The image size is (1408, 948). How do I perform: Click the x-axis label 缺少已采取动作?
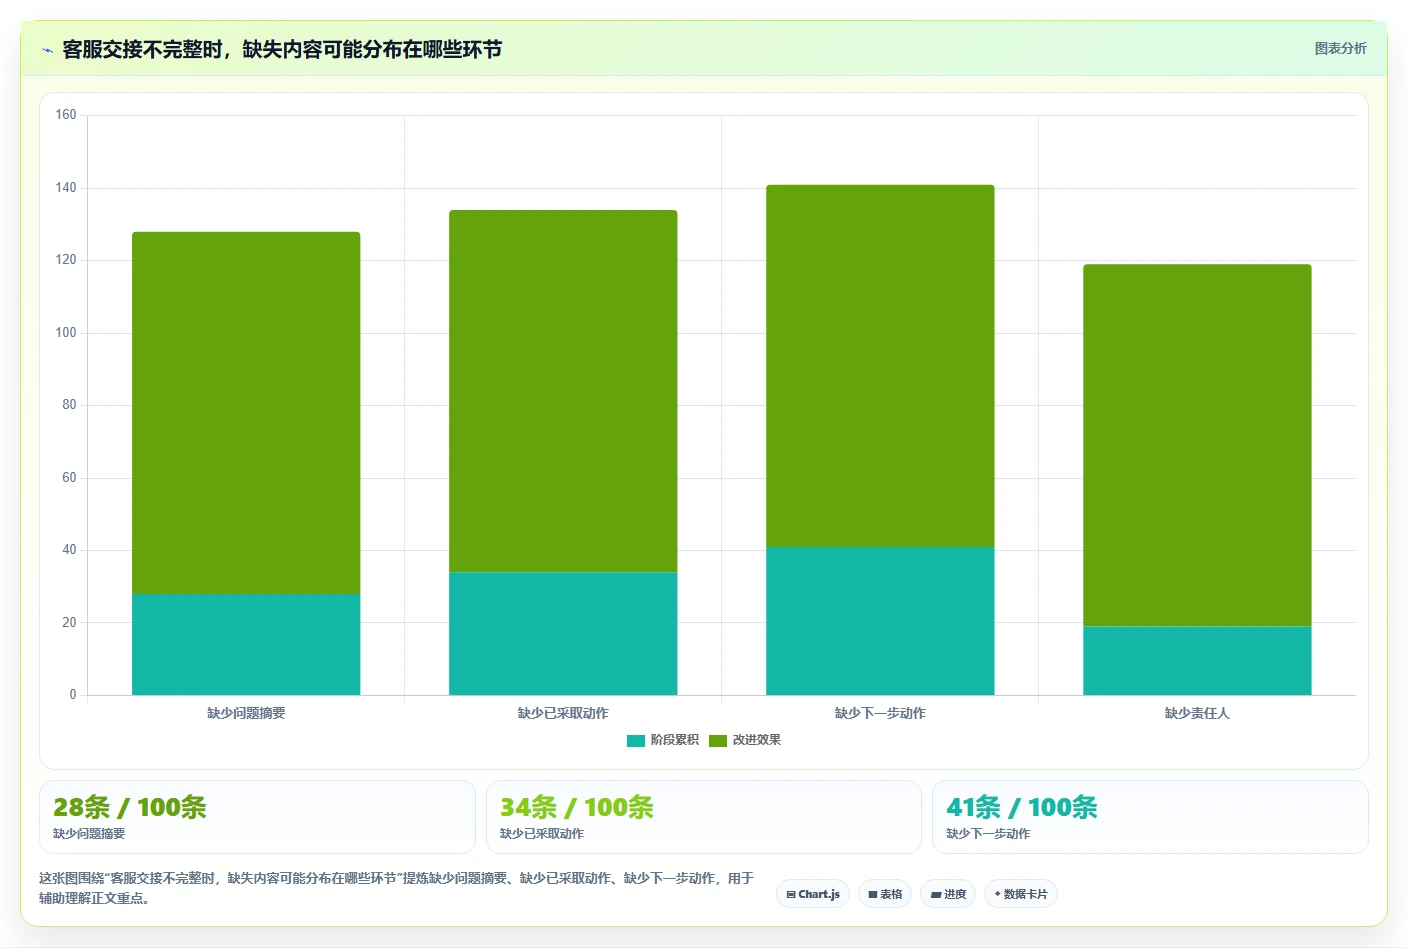coord(563,713)
